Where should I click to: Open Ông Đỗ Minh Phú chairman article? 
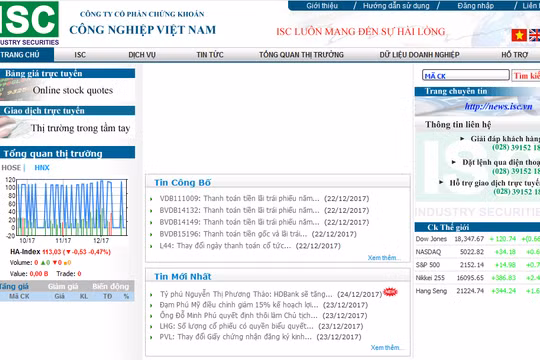pyautogui.click(x=239, y=316)
